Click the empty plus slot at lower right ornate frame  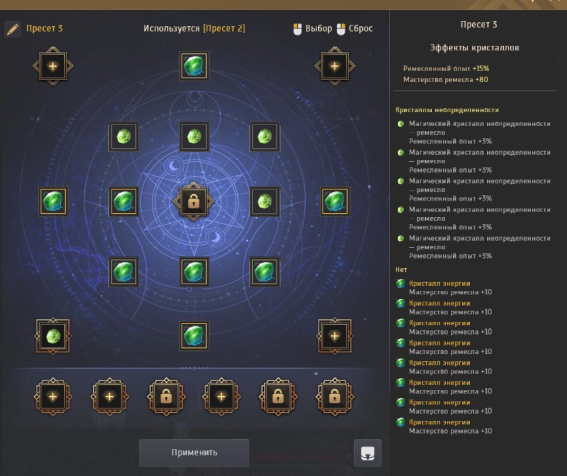(x=335, y=336)
